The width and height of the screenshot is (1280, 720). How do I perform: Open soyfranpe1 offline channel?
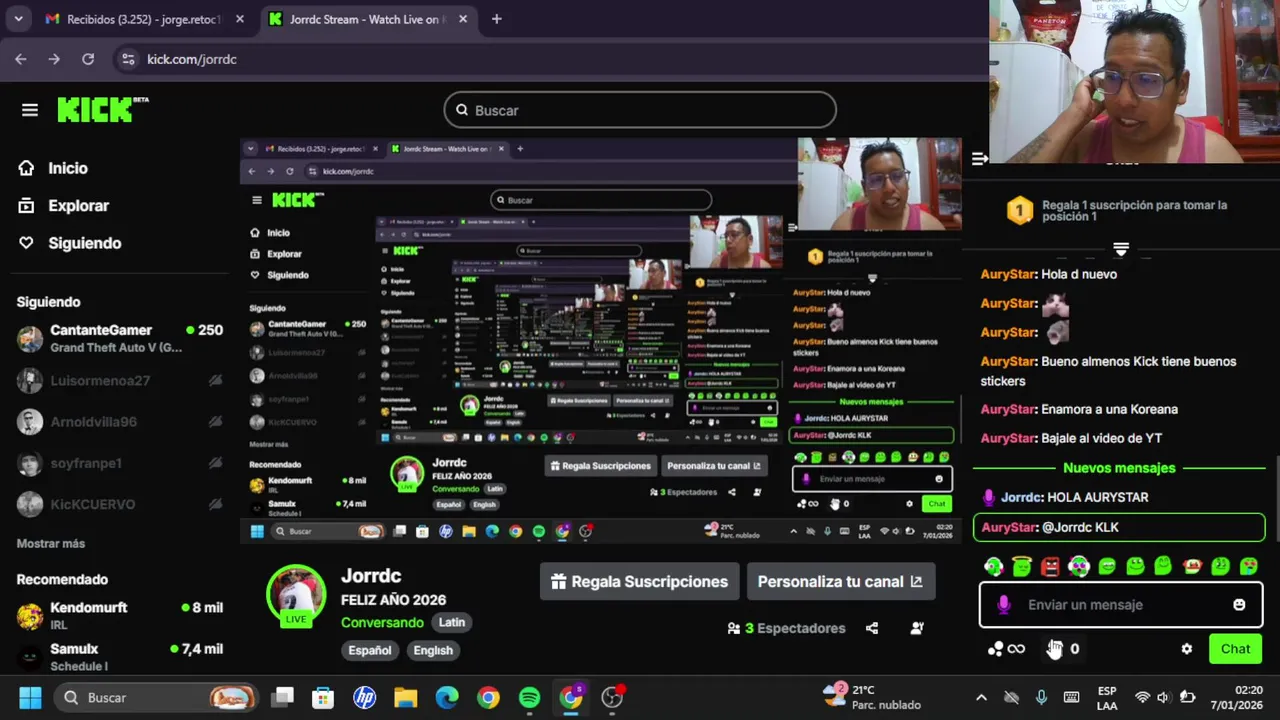click(120, 463)
